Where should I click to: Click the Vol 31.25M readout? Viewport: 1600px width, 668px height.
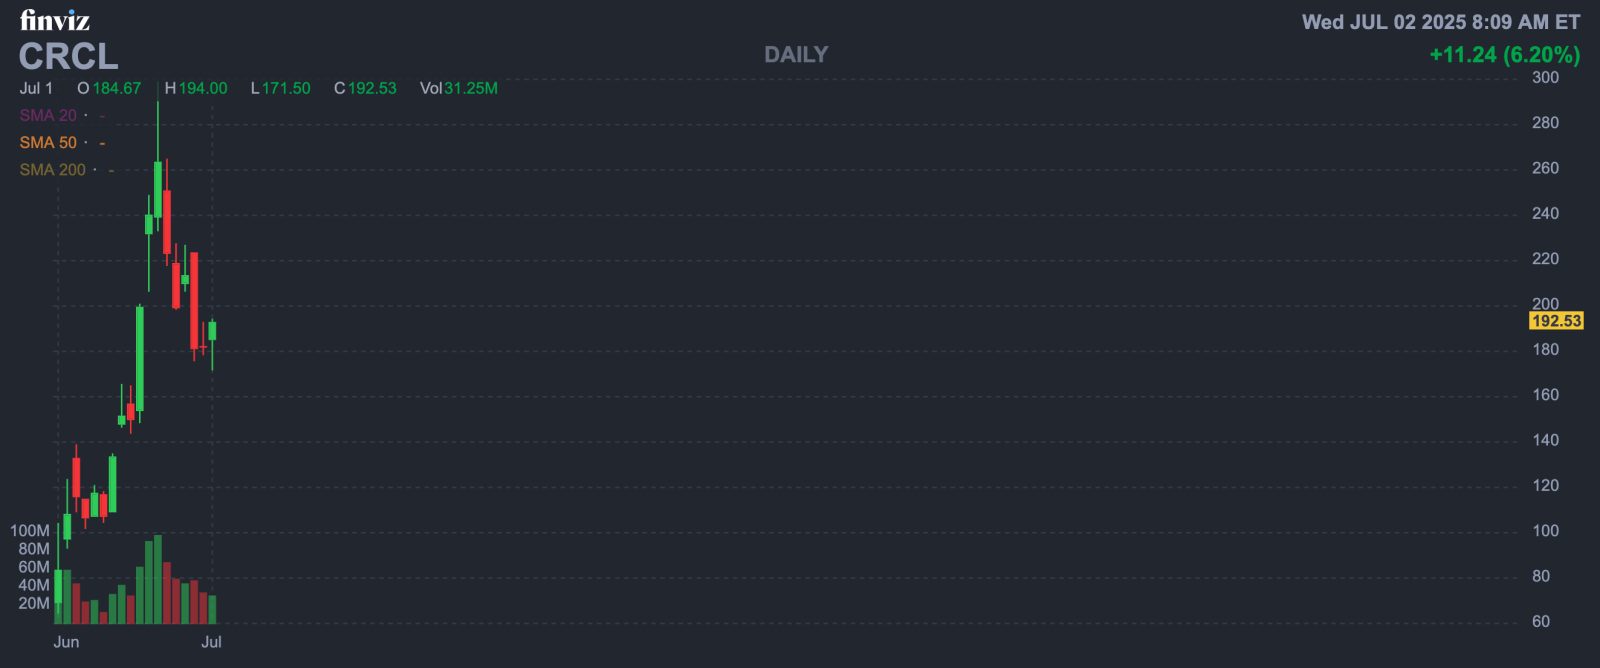tap(459, 88)
